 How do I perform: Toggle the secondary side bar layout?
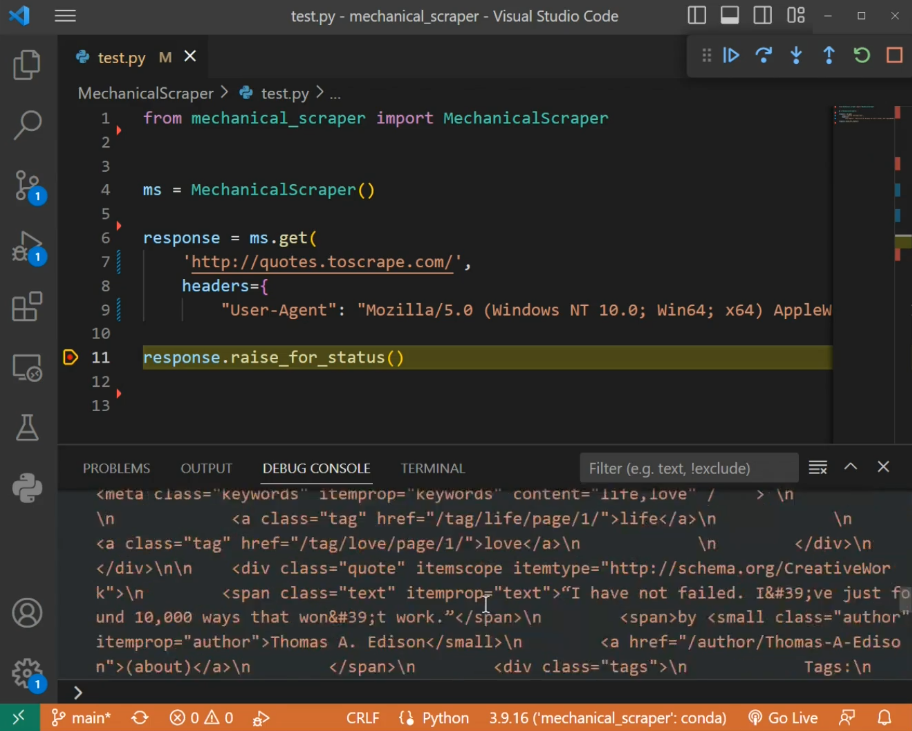click(763, 16)
